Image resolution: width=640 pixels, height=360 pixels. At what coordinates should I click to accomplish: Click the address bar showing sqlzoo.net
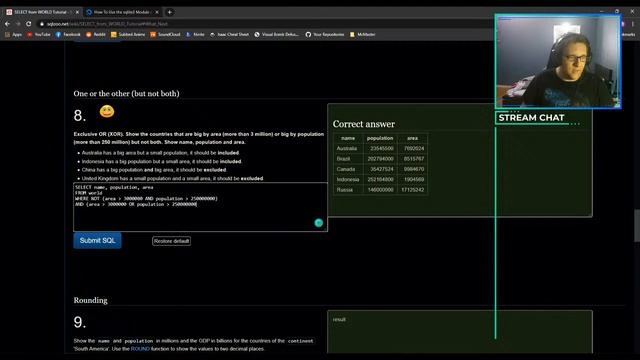click(261, 24)
